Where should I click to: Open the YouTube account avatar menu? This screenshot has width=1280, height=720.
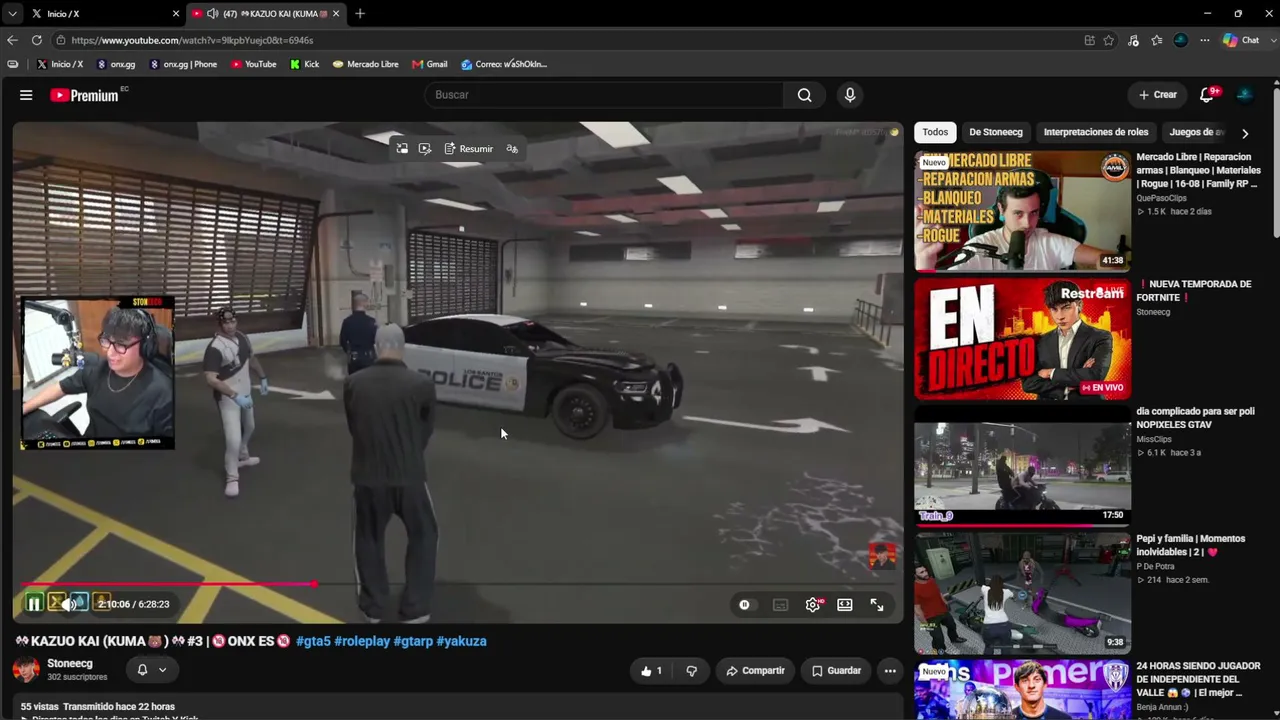click(1245, 95)
